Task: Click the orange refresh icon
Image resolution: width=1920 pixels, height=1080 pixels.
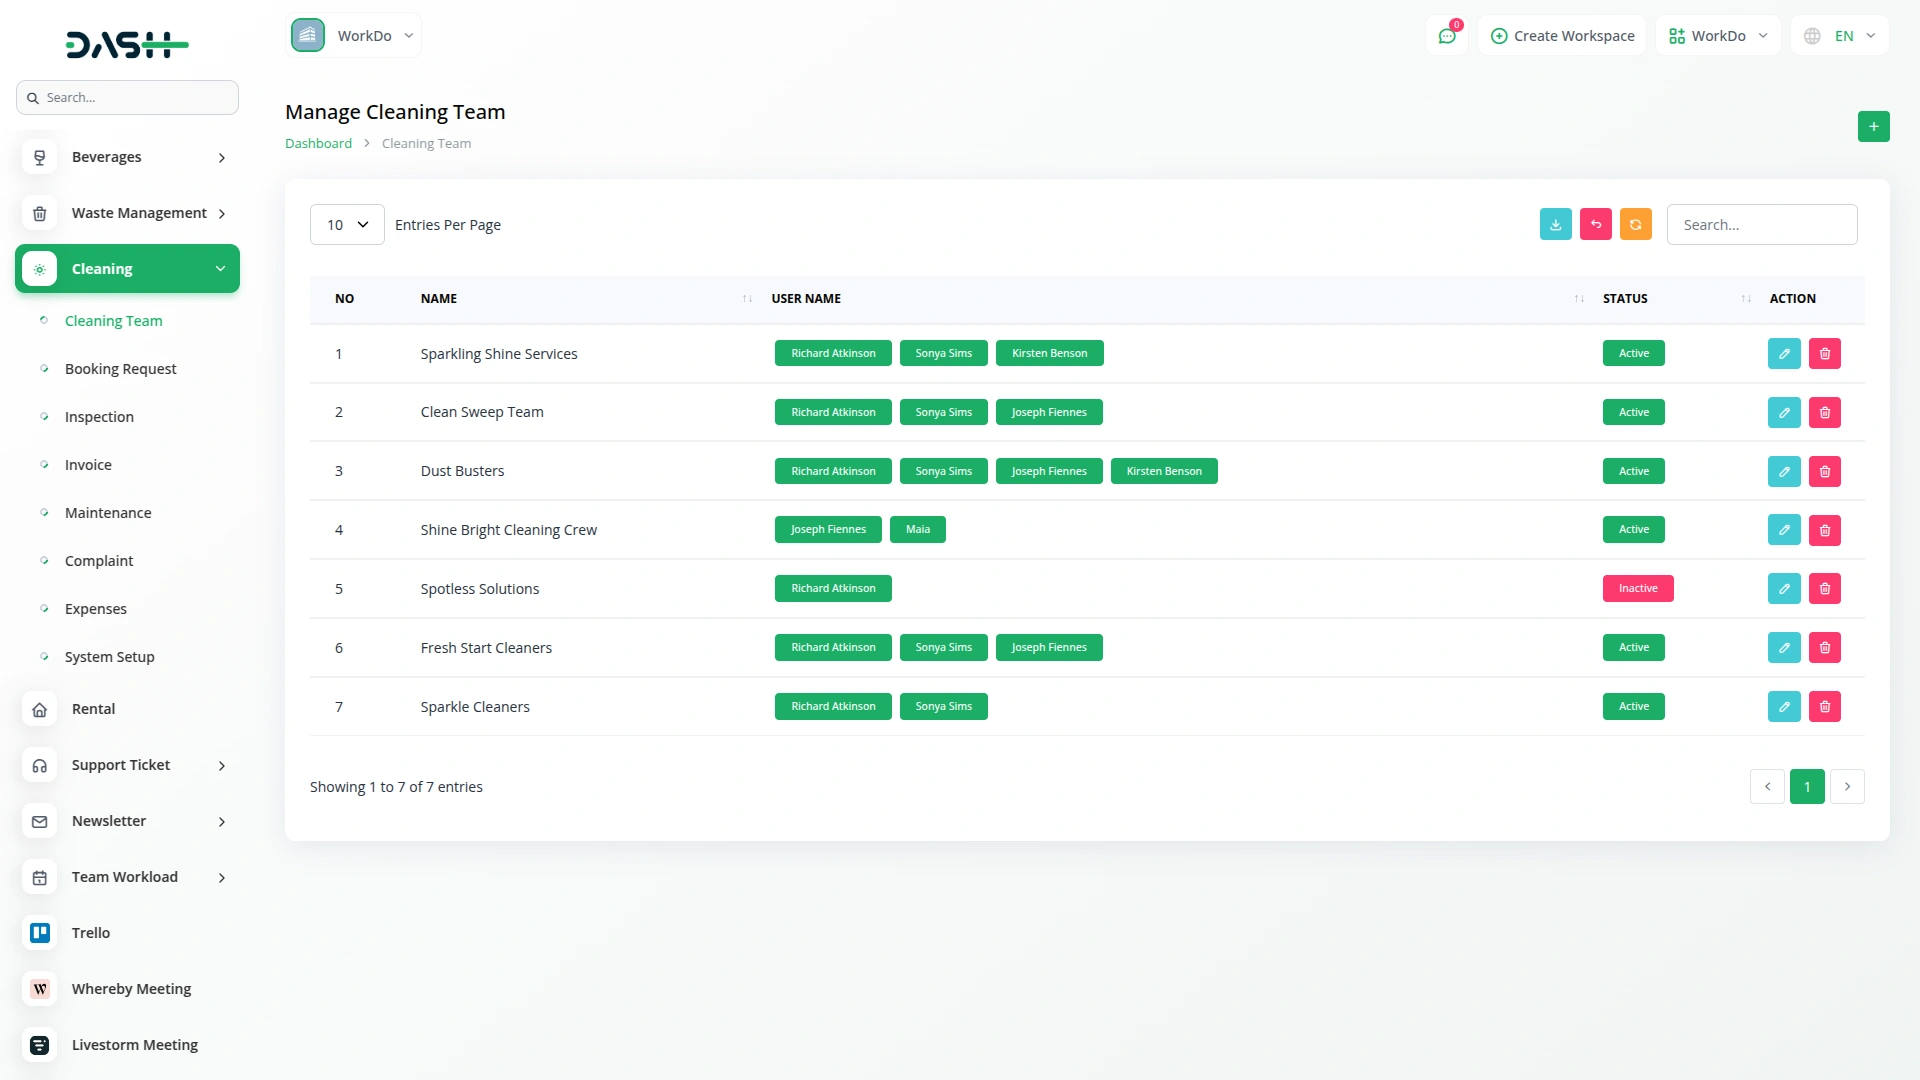Action: (1635, 225)
